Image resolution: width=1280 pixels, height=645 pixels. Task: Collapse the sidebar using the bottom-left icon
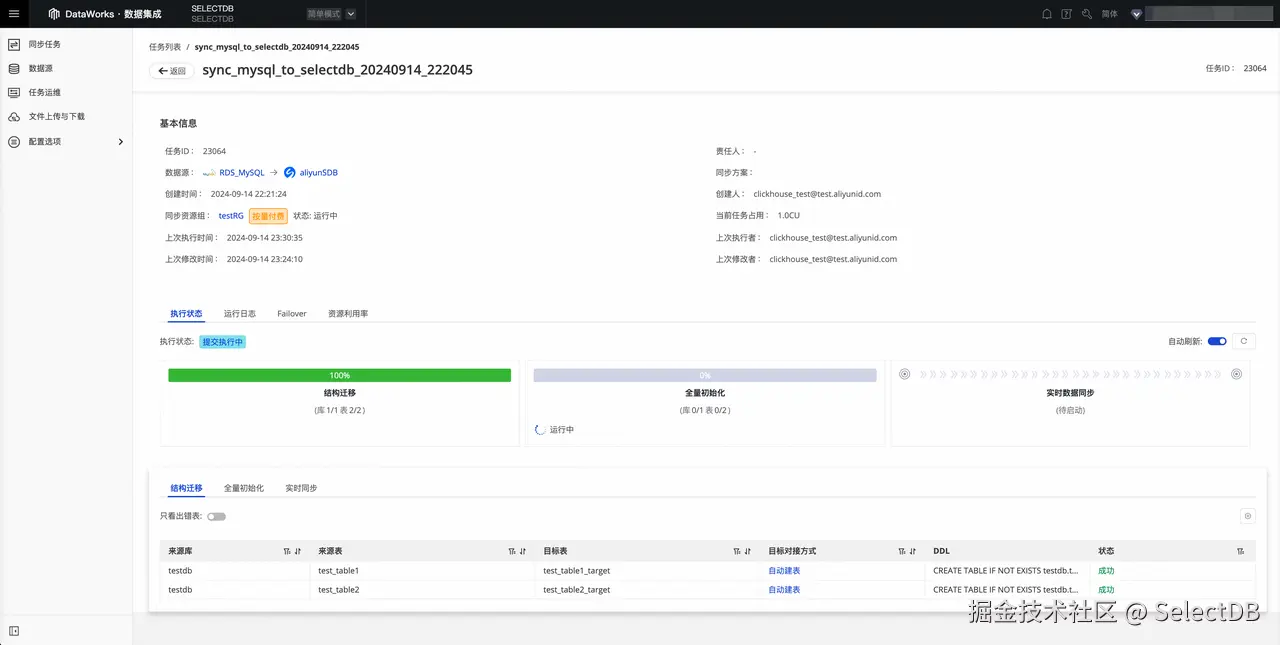14,631
